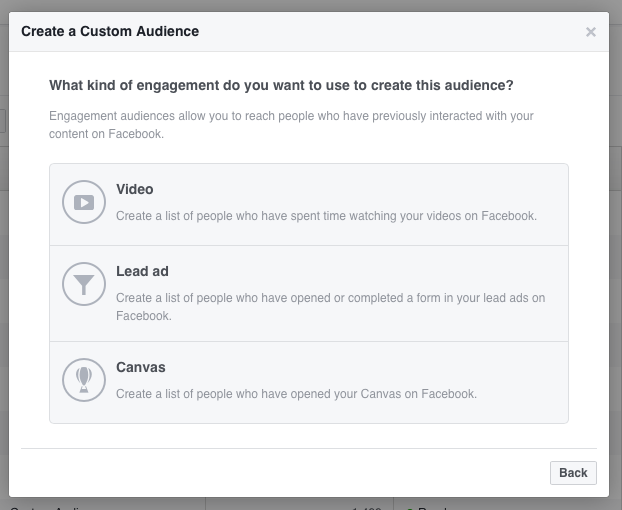622x510 pixels.
Task: Click the video watchers description text
Action: (x=326, y=216)
